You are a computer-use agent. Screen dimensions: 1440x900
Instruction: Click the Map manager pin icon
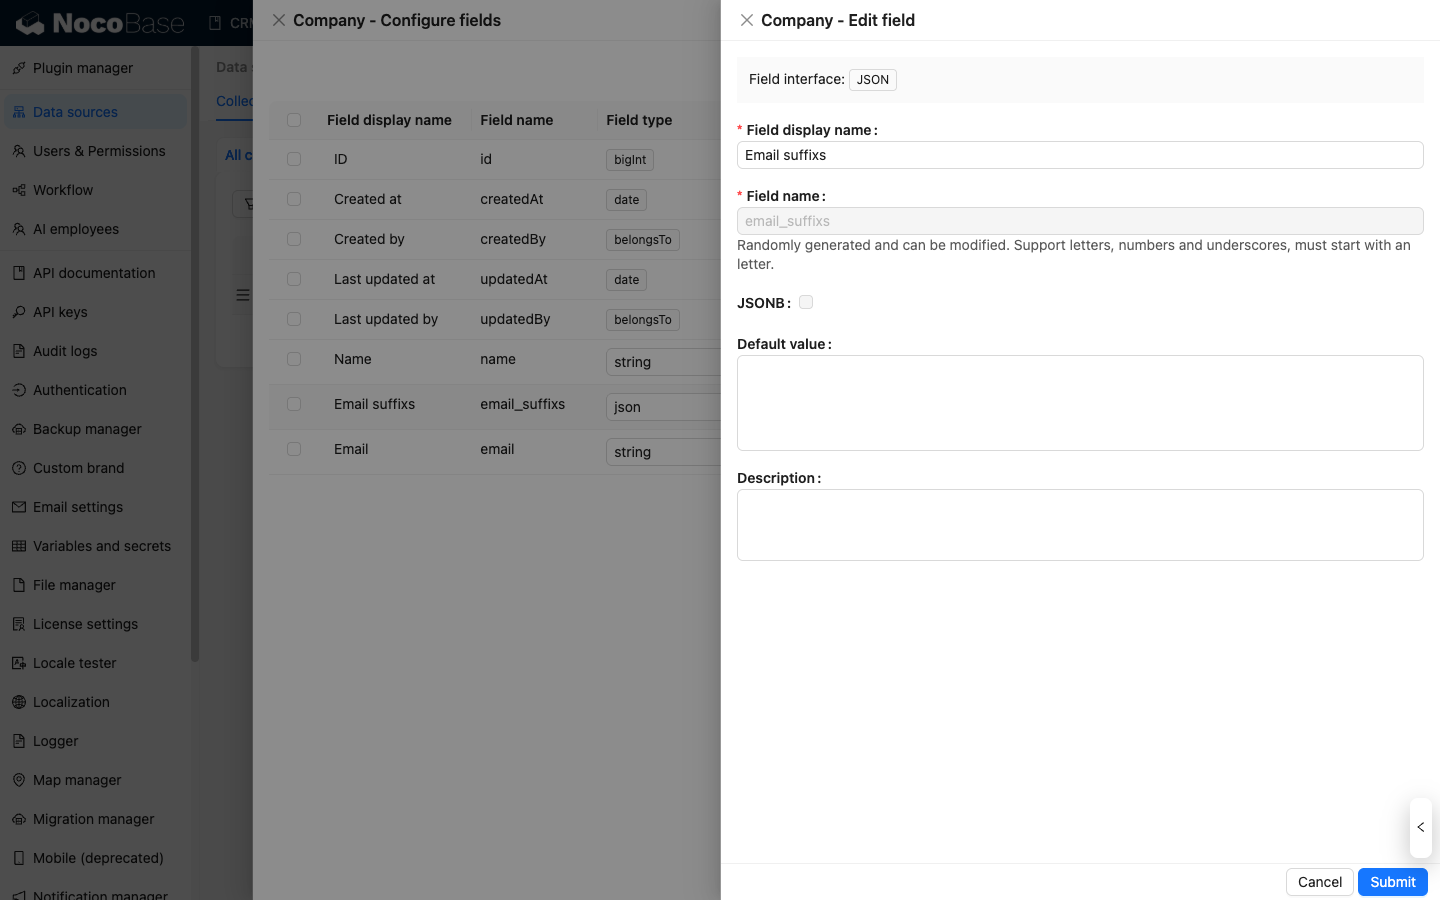click(x=19, y=780)
